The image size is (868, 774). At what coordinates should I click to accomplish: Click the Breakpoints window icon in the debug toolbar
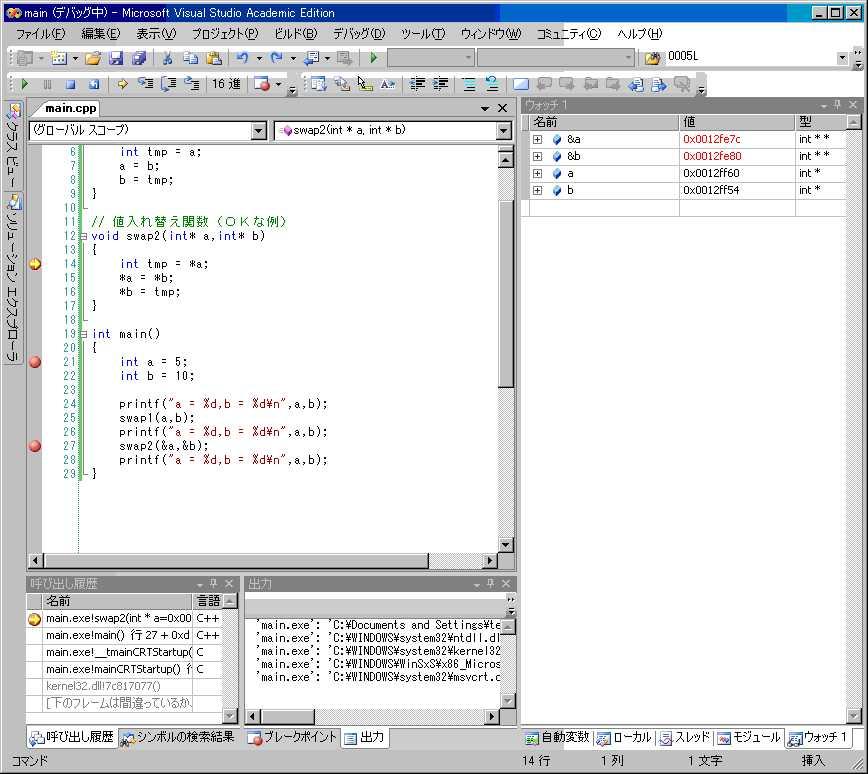click(x=262, y=84)
